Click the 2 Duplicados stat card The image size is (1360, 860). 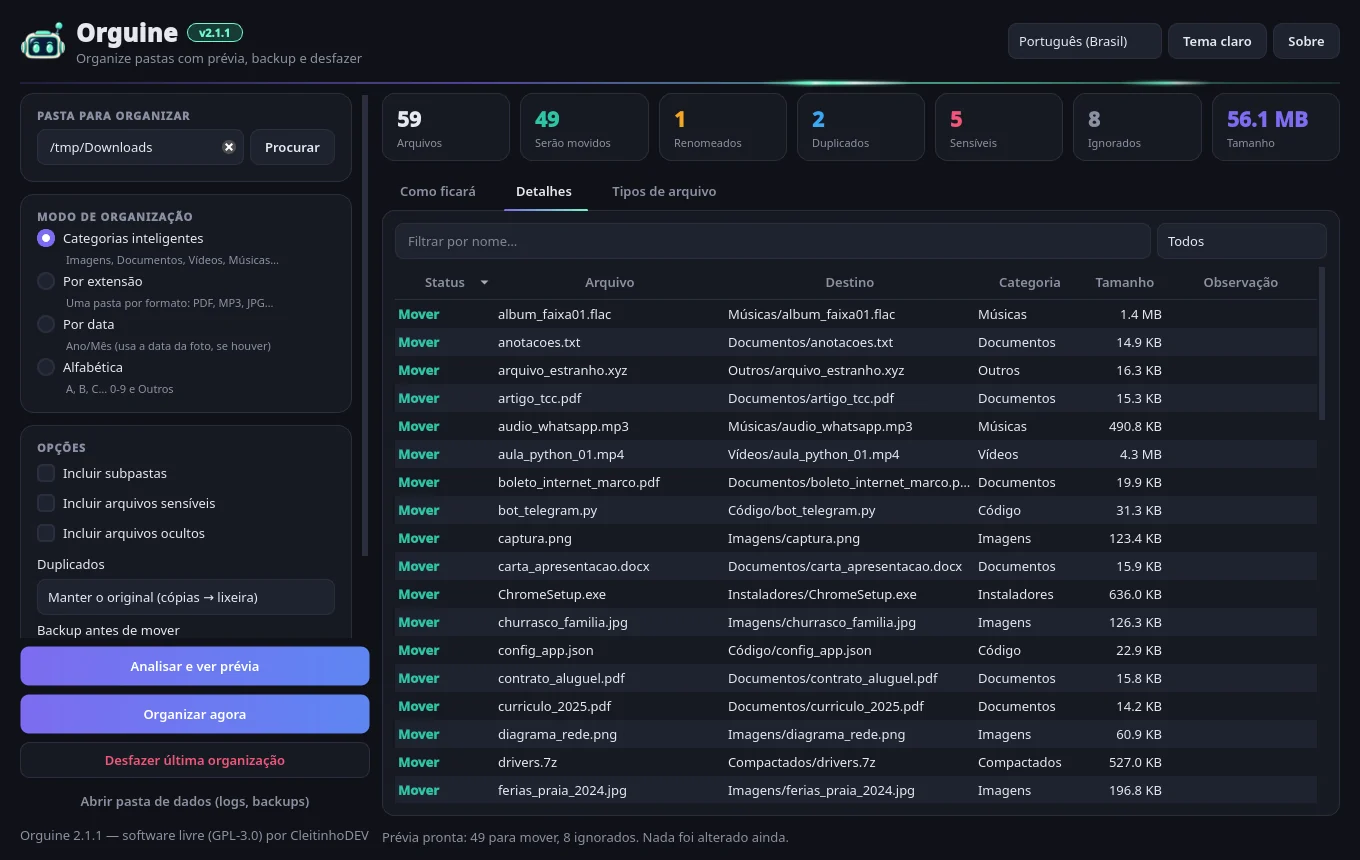[861, 127]
